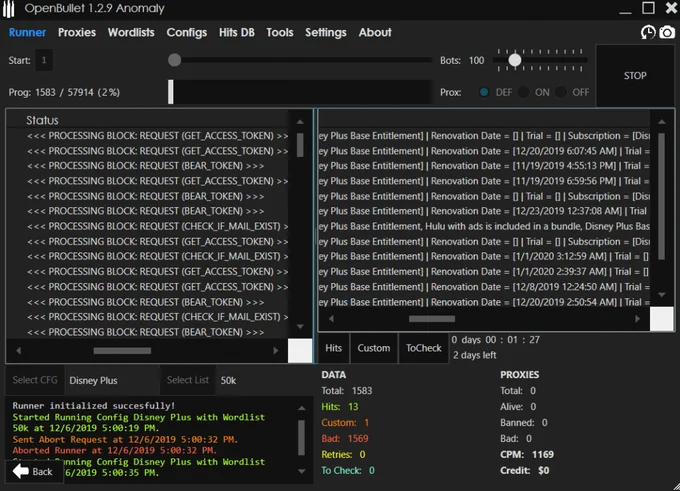
Task: Click the 'Runner initialized succesfully!' log line
Action: click(x=94, y=406)
